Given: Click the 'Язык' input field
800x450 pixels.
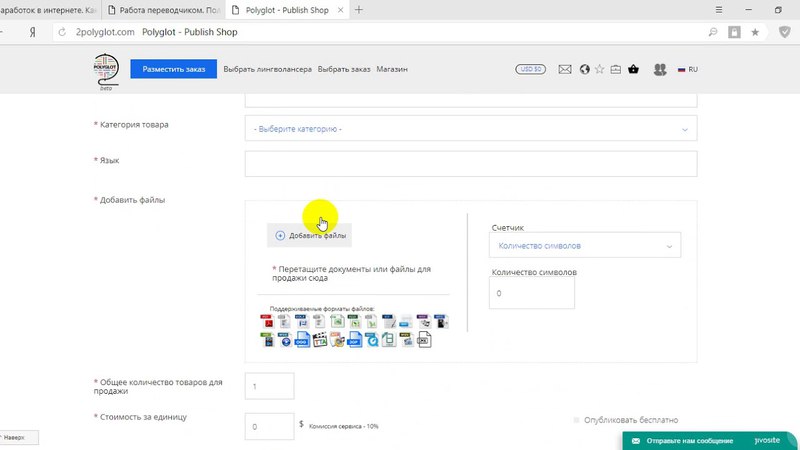Looking at the screenshot, I should 470,163.
